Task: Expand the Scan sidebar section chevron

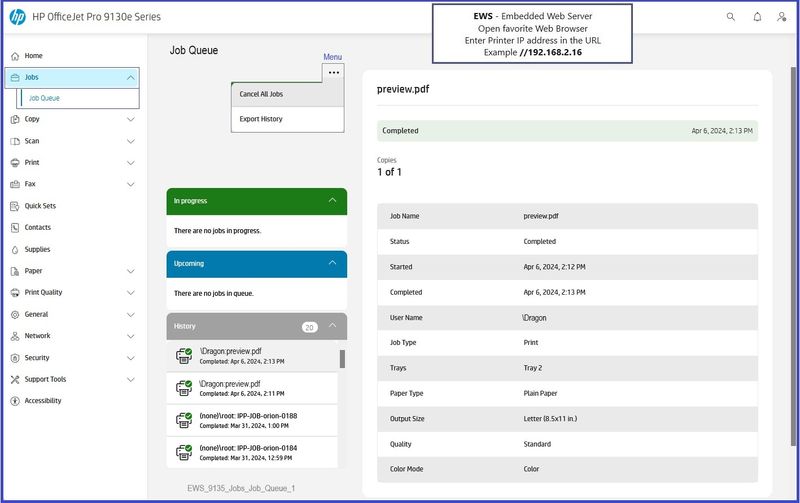Action: click(131, 141)
